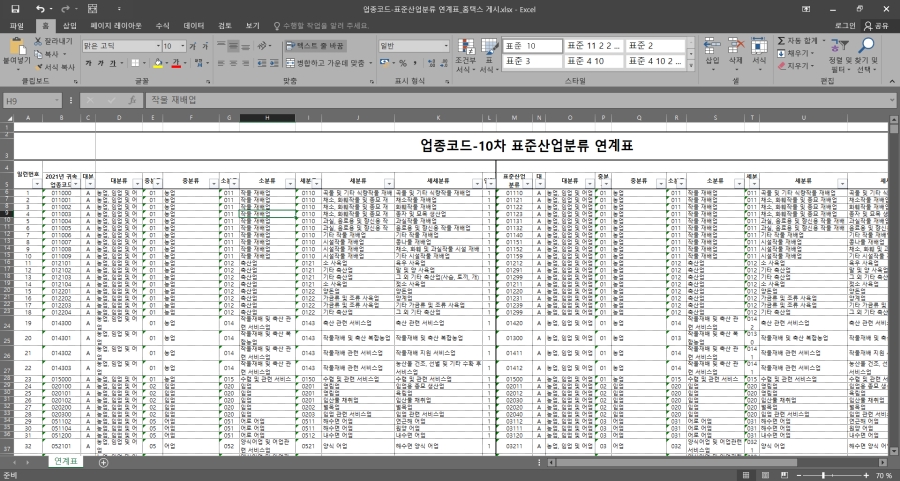Open the Name Box dropdown for H9
This screenshot has height=481, width=900.
point(57,100)
